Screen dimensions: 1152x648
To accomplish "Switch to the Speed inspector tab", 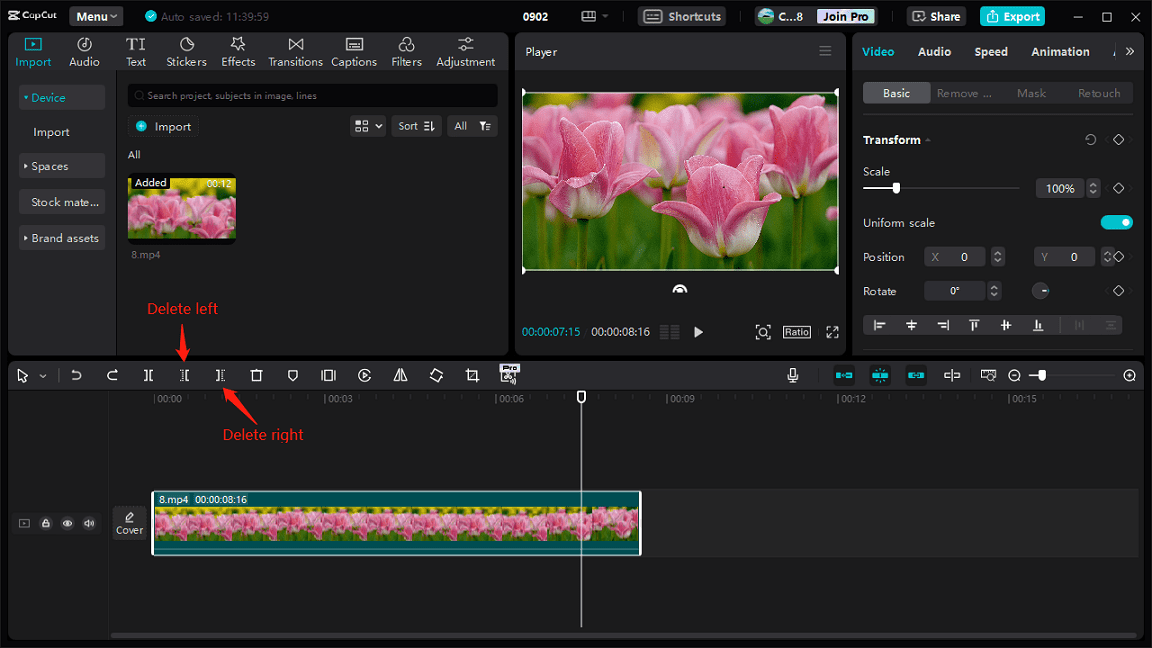I will 990,51.
